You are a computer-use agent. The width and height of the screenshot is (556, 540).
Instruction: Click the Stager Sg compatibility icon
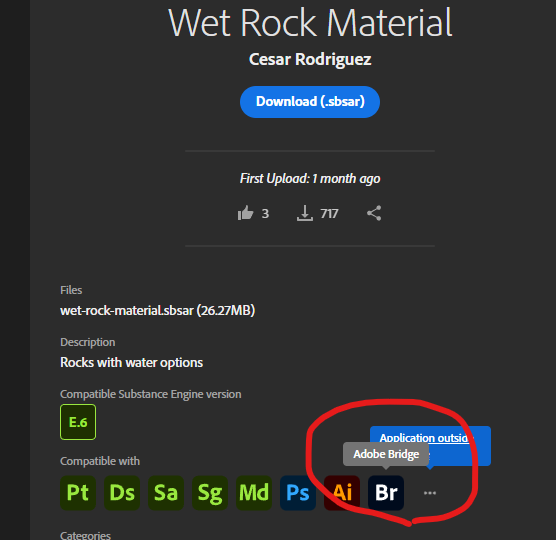point(210,493)
